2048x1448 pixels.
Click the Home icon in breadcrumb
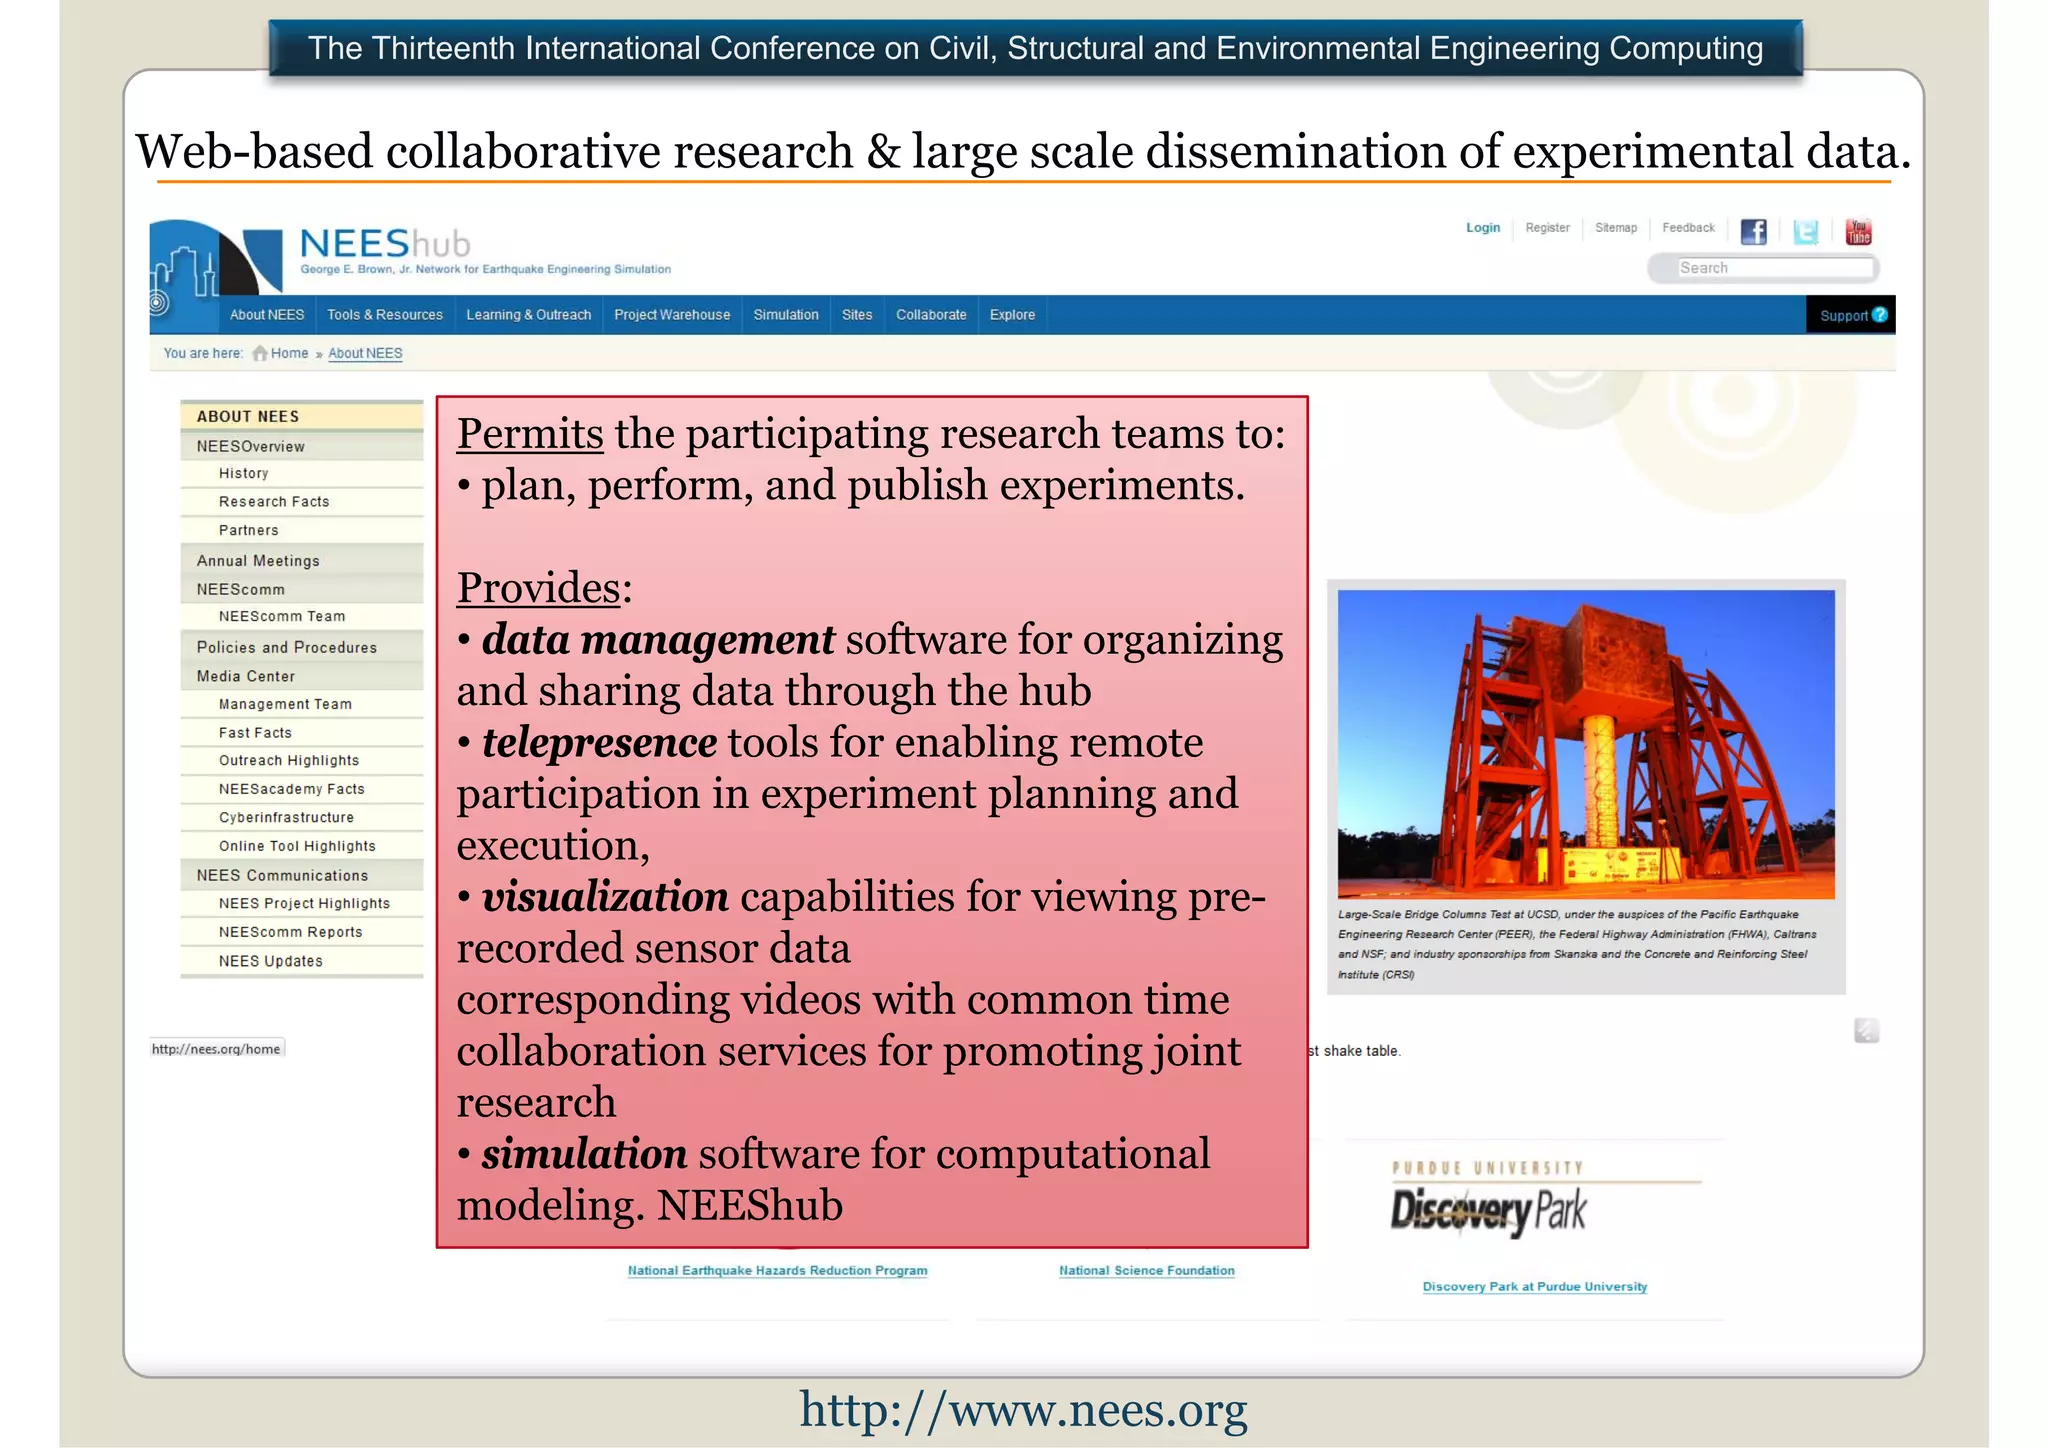(260, 353)
